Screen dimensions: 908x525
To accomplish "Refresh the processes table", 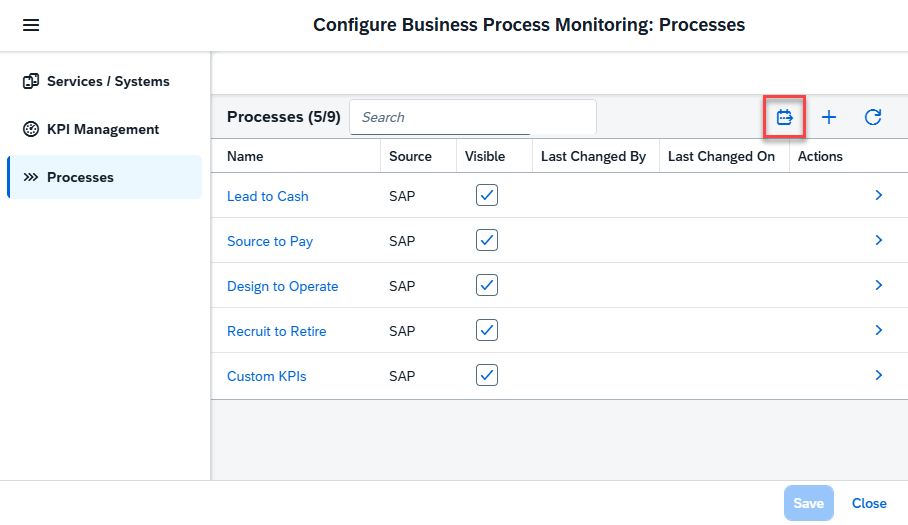I will (x=872, y=117).
